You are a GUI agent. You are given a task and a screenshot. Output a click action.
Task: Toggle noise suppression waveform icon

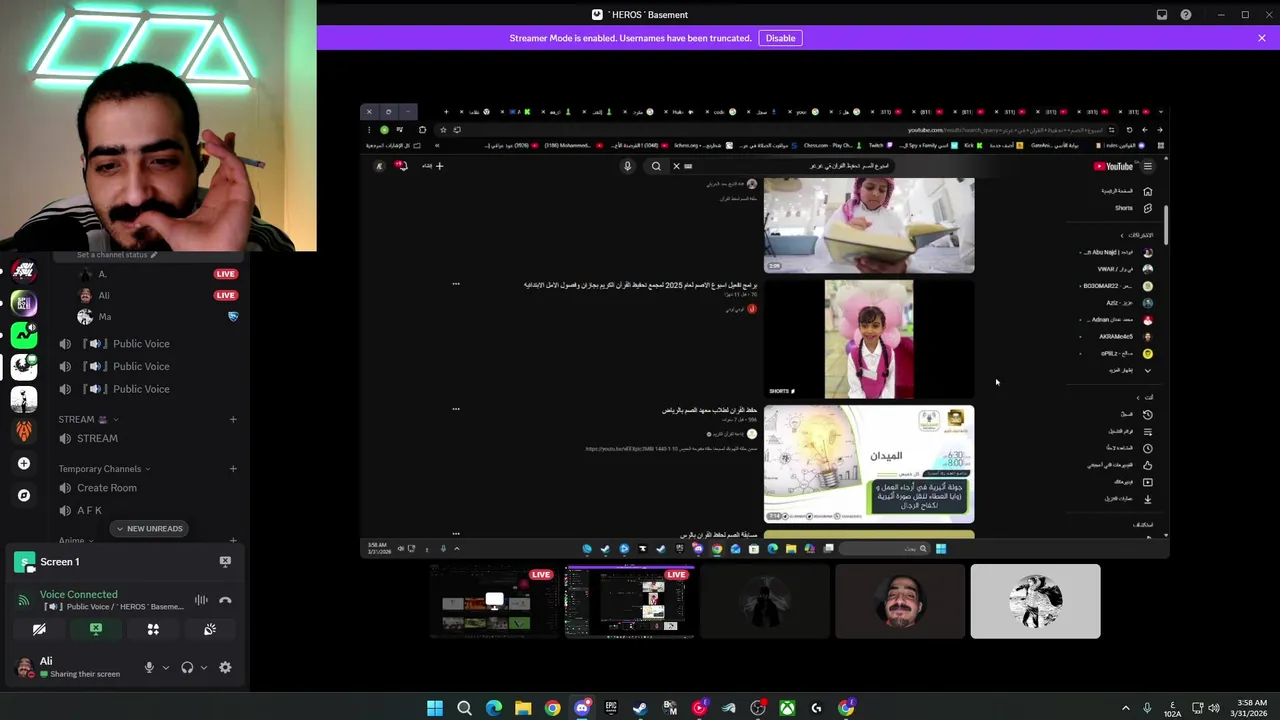tap(201, 600)
